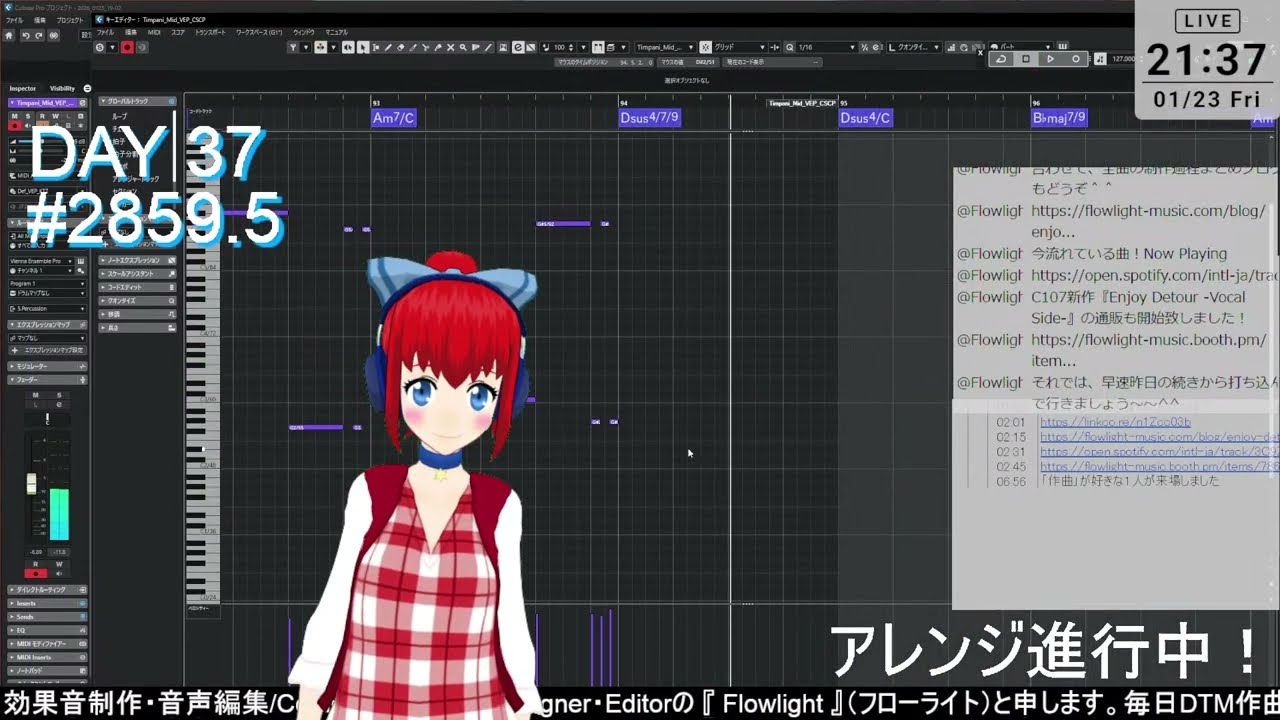Select the Object Selection arrow tool

362,47
